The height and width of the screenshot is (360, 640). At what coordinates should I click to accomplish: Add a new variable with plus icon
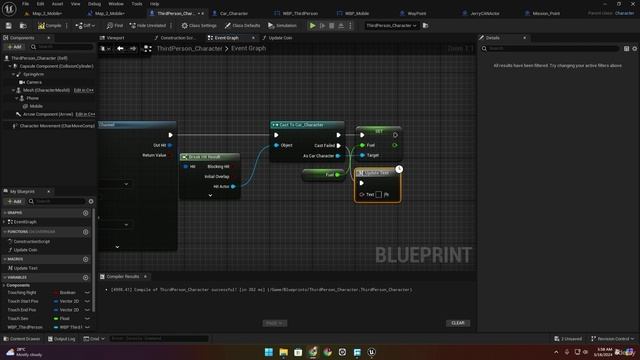click(x=85, y=278)
